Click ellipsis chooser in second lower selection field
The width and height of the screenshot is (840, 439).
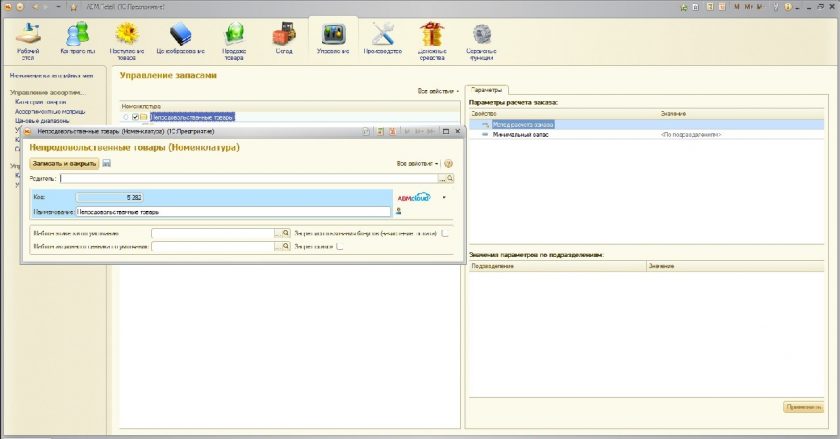coord(278,247)
